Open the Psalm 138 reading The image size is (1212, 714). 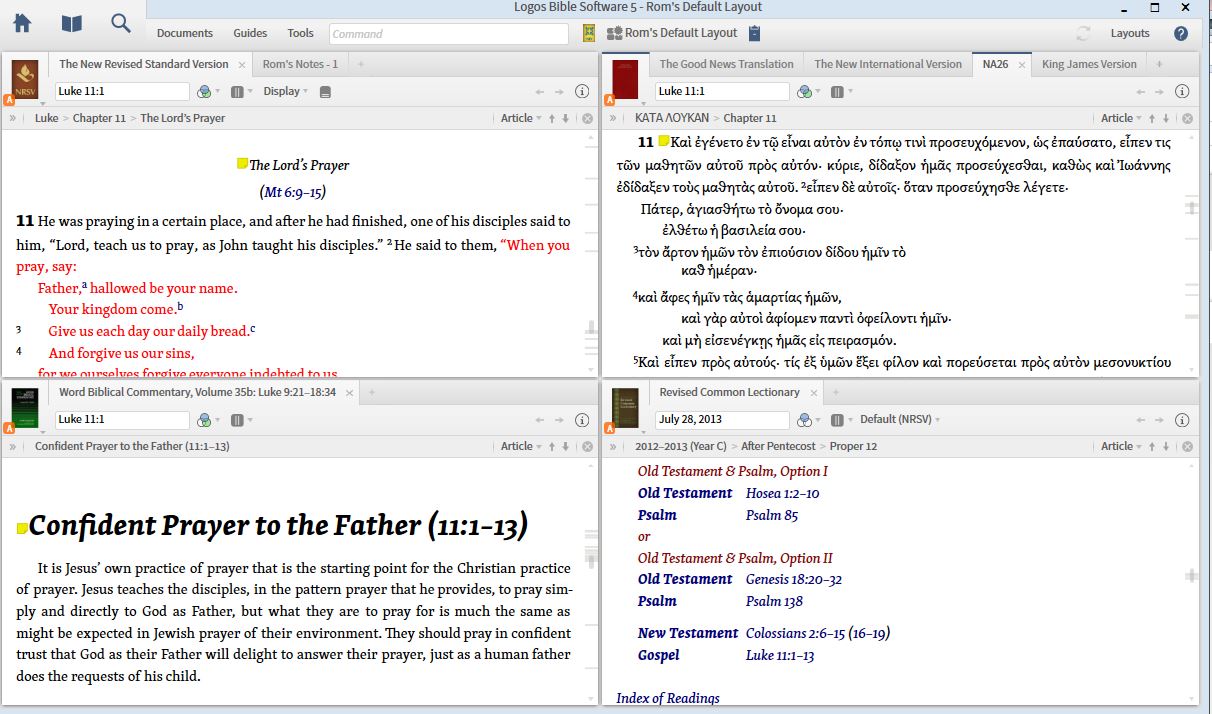click(775, 601)
